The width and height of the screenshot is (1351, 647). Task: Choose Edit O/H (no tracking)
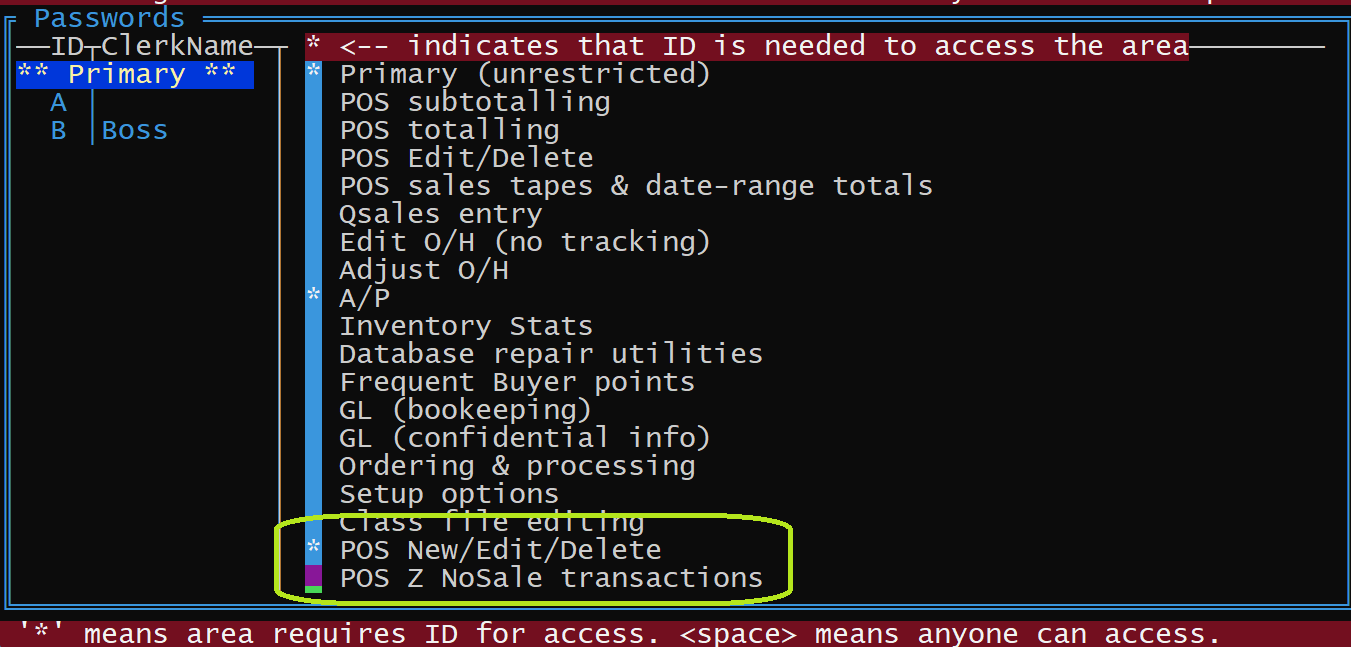[524, 243]
